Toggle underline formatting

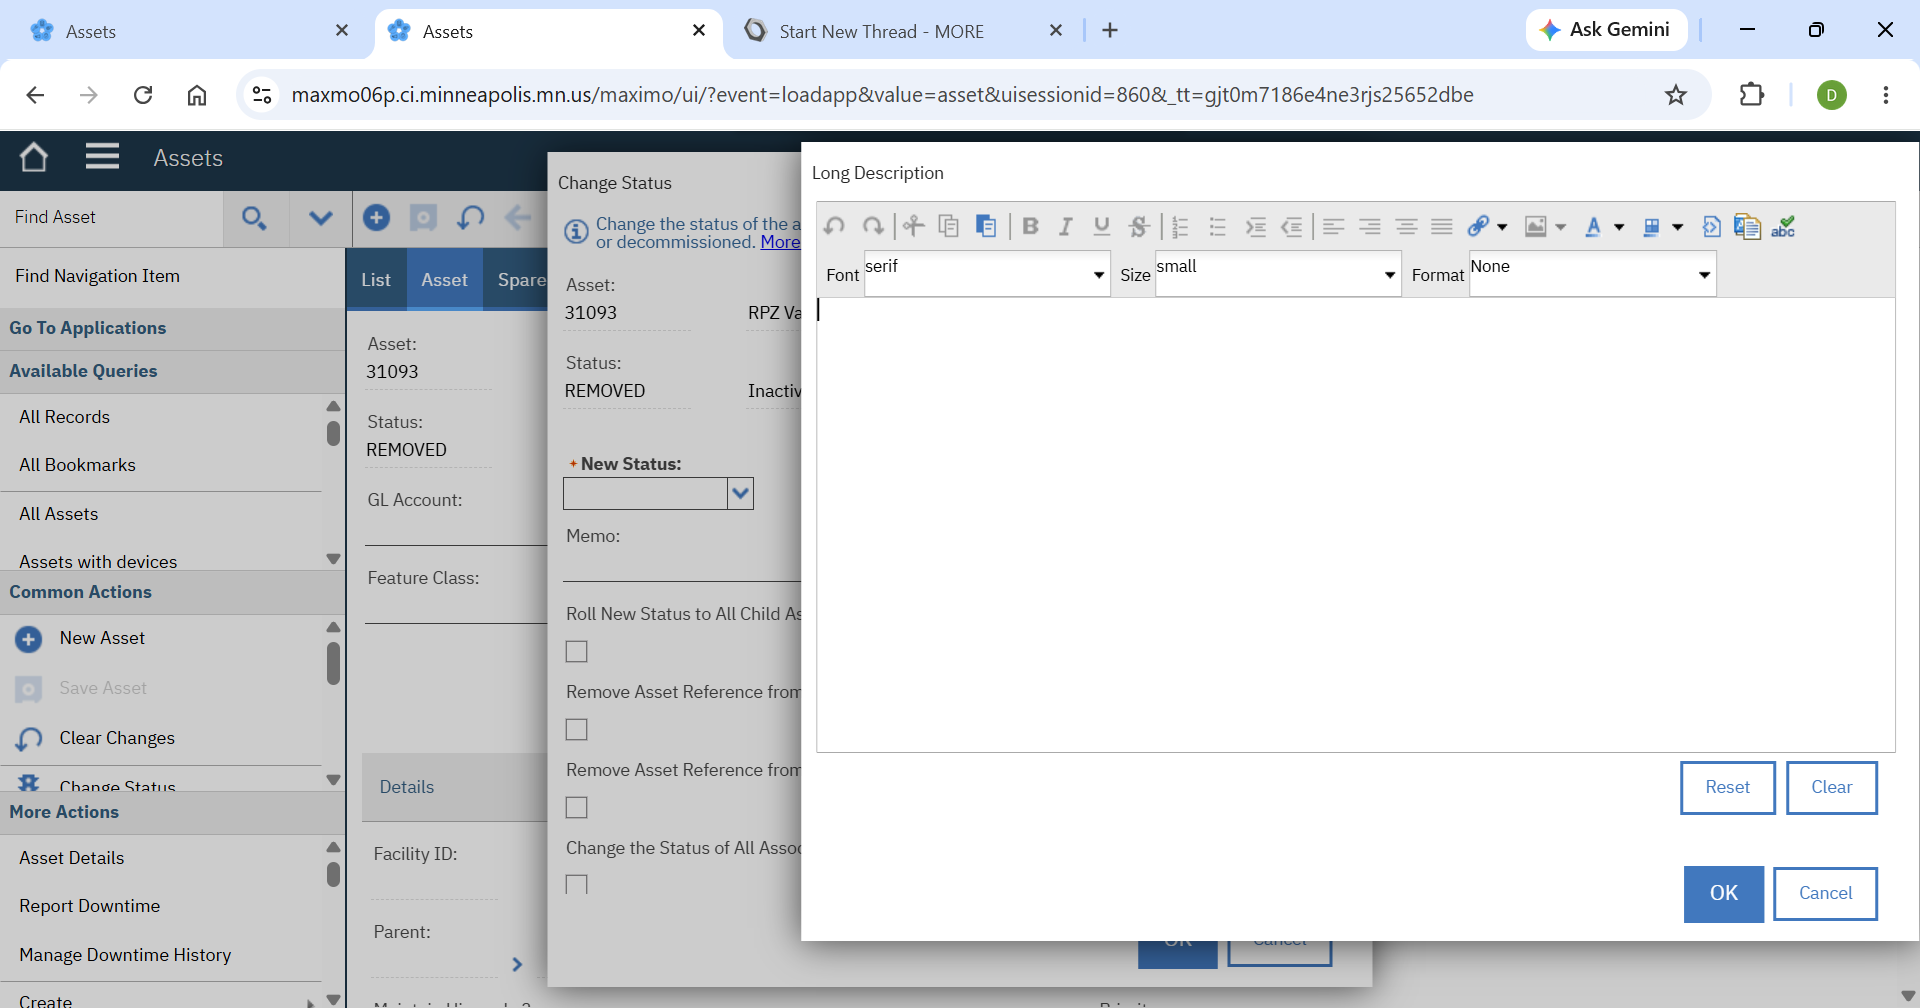click(x=1102, y=227)
